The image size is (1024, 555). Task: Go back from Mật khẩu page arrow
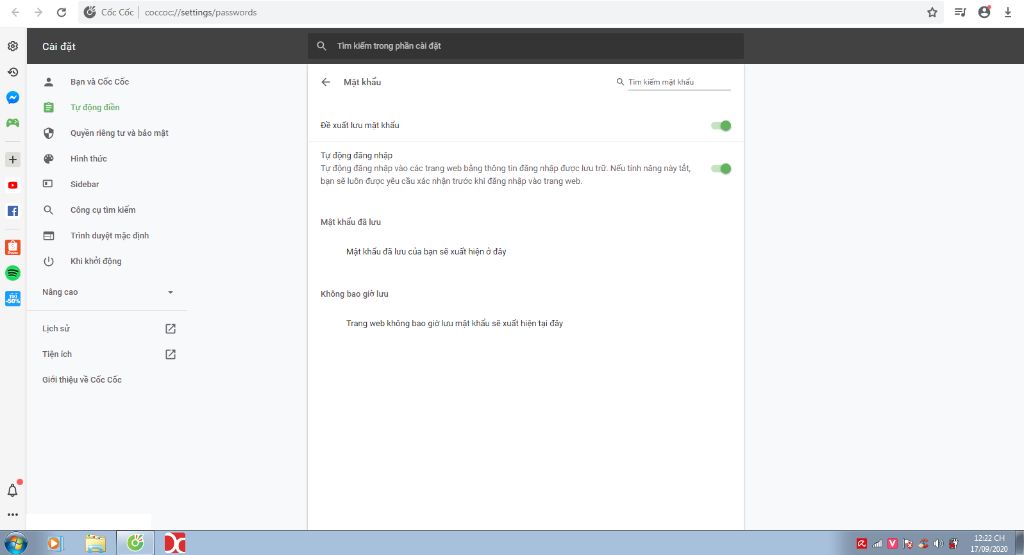click(x=326, y=82)
